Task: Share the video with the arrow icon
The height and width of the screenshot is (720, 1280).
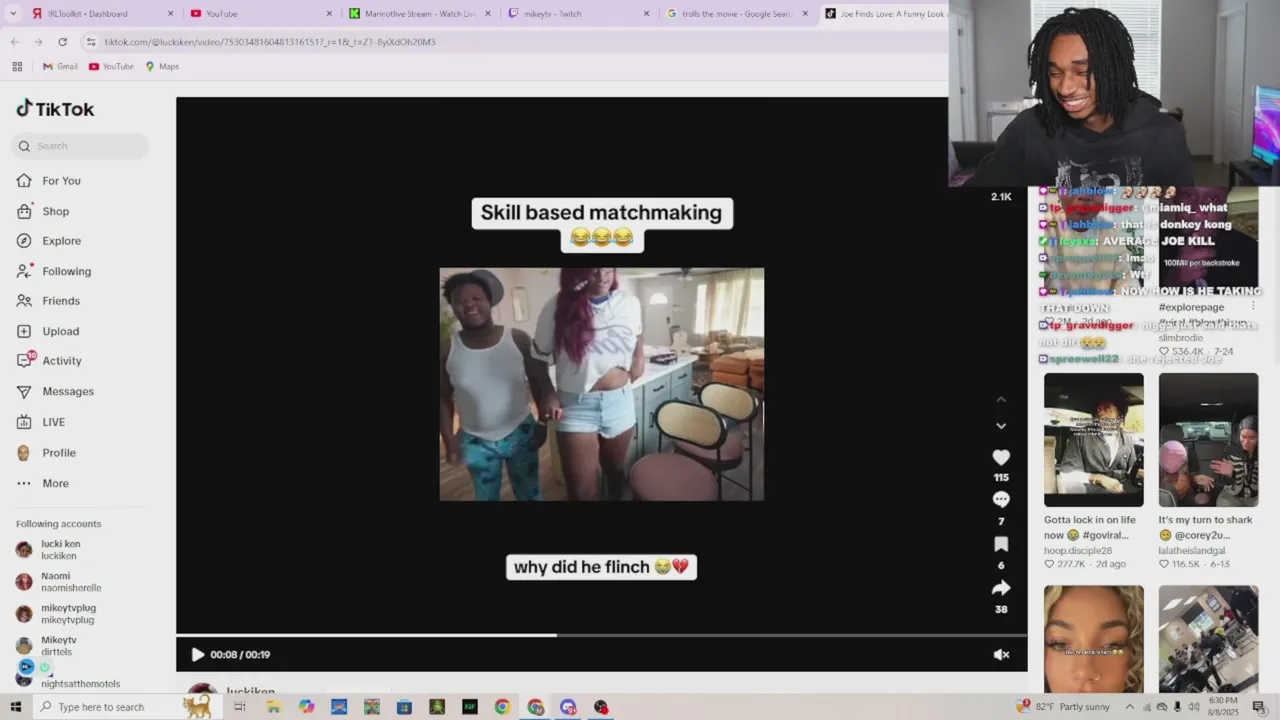Action: [x=1001, y=588]
